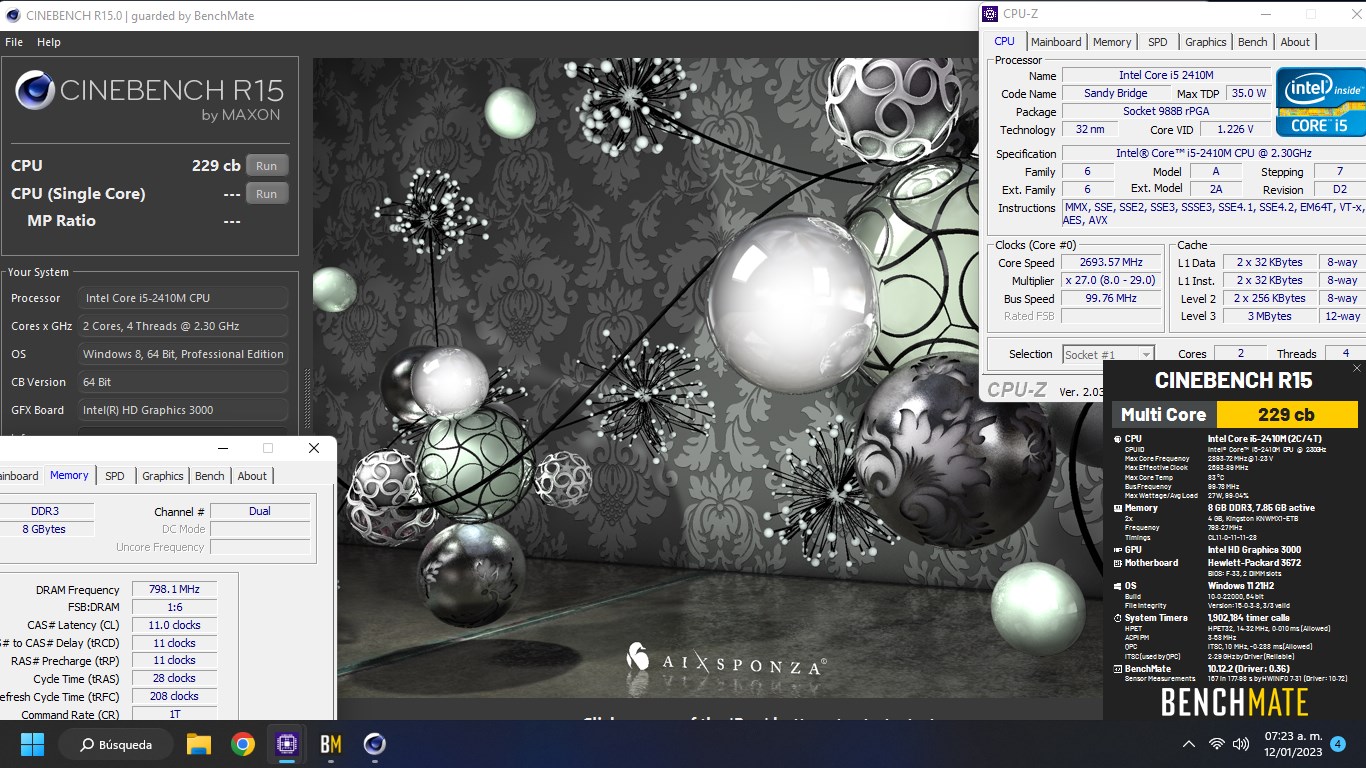Click the Cores x GHz field in Cinebench
1366x768 pixels.
(183, 326)
